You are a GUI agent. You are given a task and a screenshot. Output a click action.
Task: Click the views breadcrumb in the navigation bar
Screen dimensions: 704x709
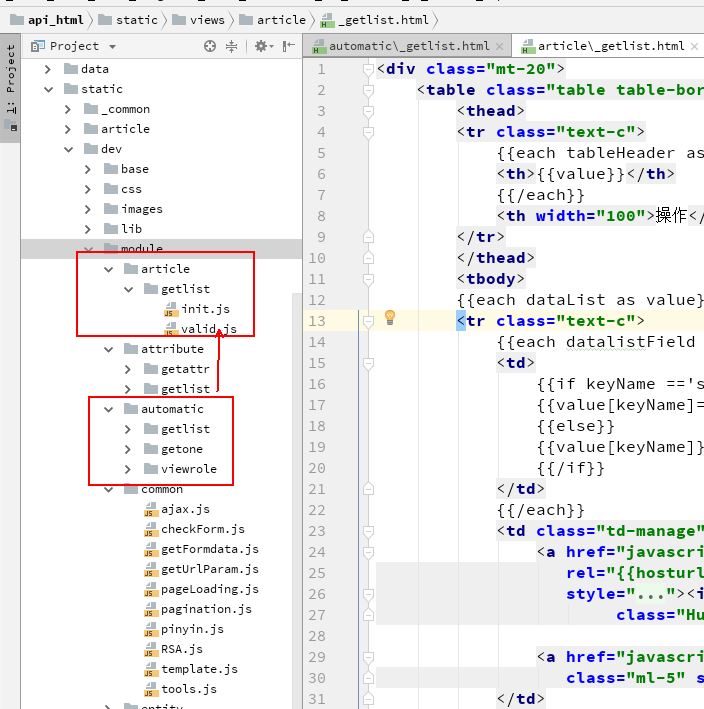point(206,19)
